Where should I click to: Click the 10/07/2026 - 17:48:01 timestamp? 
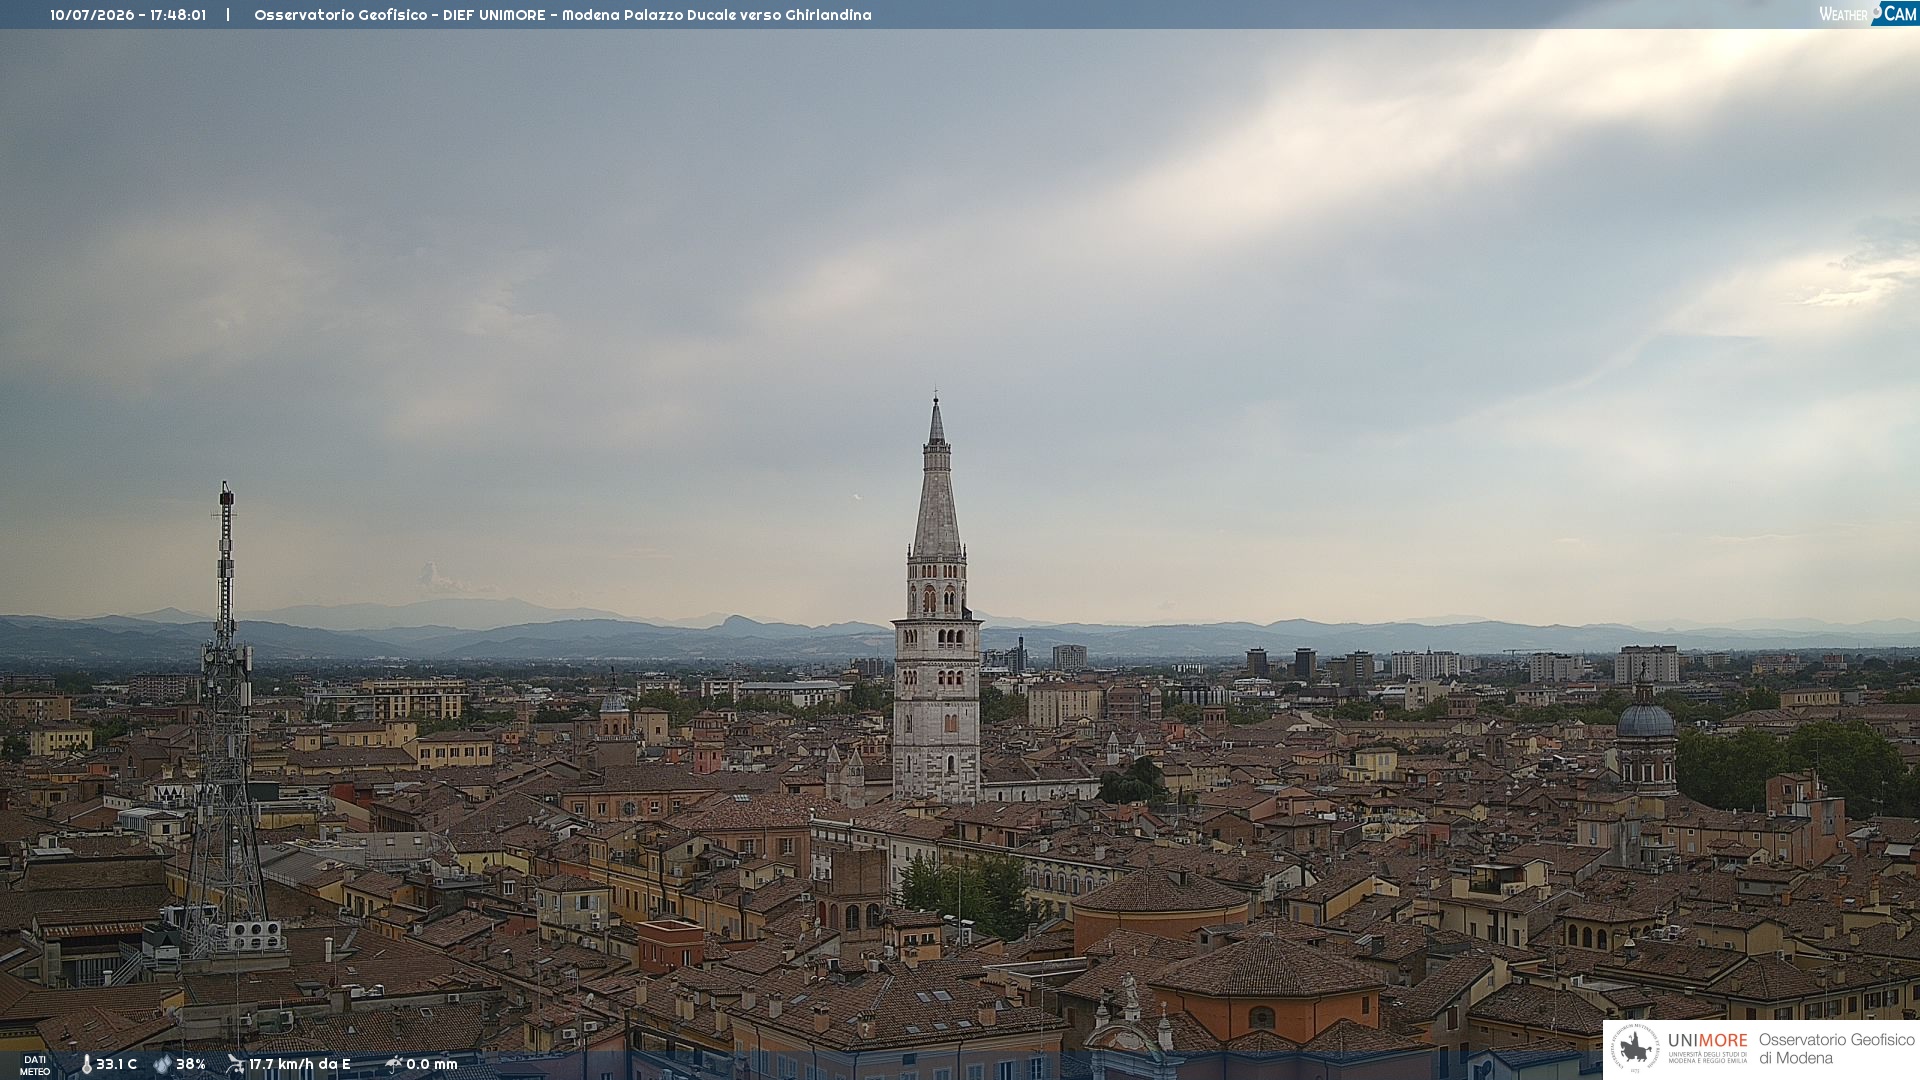128,15
